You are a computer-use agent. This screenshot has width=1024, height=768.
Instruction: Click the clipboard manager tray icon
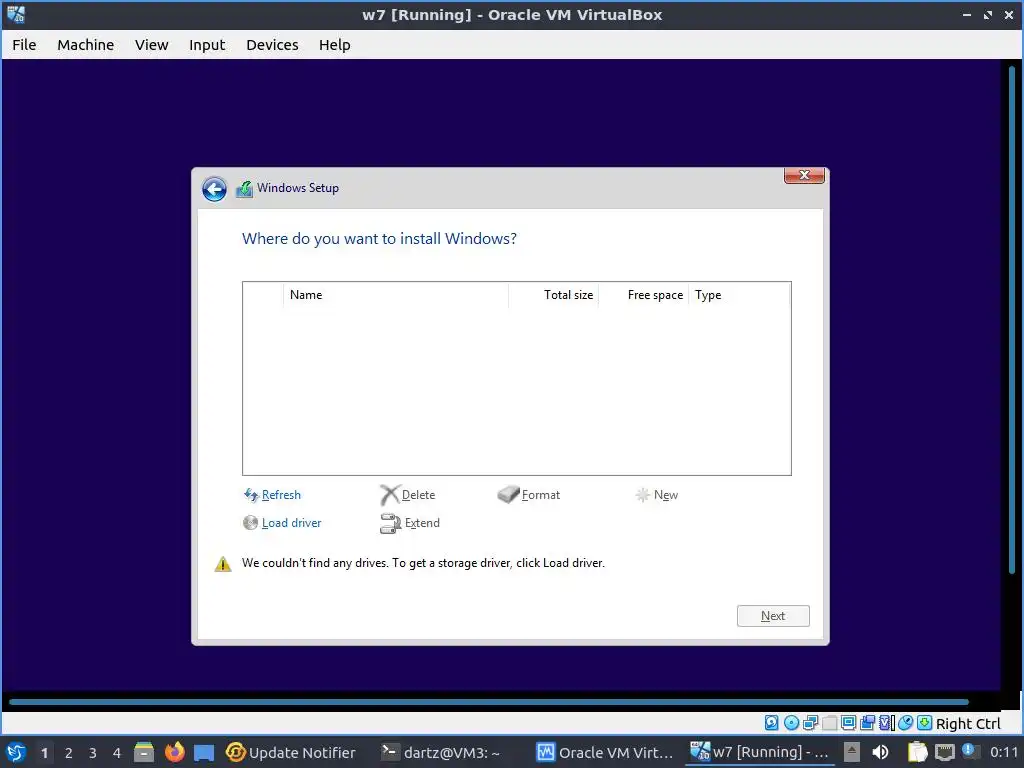917,752
